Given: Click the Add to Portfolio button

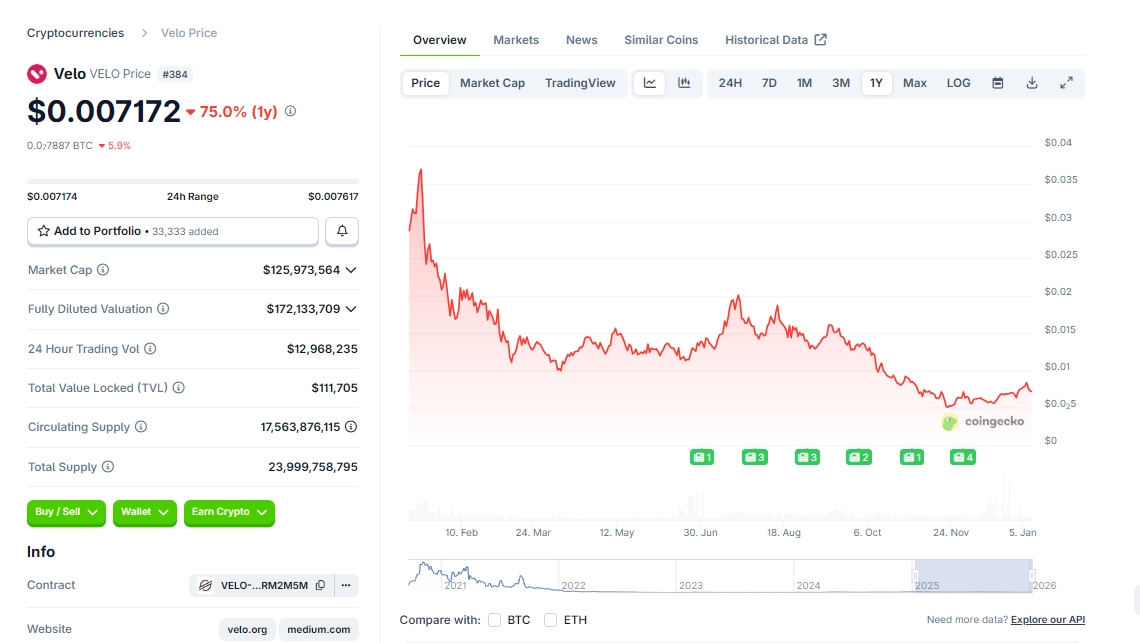Looking at the screenshot, I should pyautogui.click(x=173, y=231).
